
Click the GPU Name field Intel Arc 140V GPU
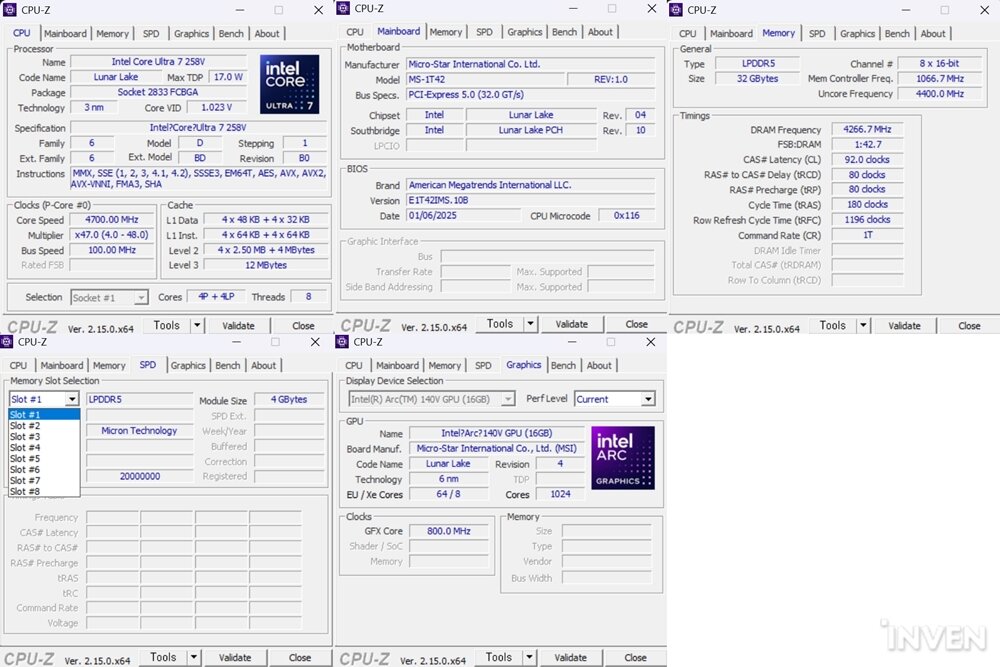(x=496, y=433)
